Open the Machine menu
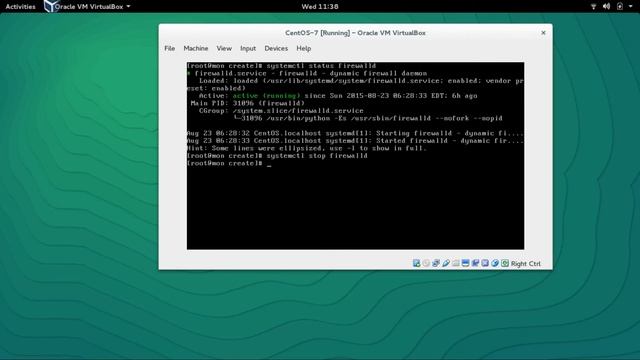This screenshot has height=360, width=640. pos(196,48)
